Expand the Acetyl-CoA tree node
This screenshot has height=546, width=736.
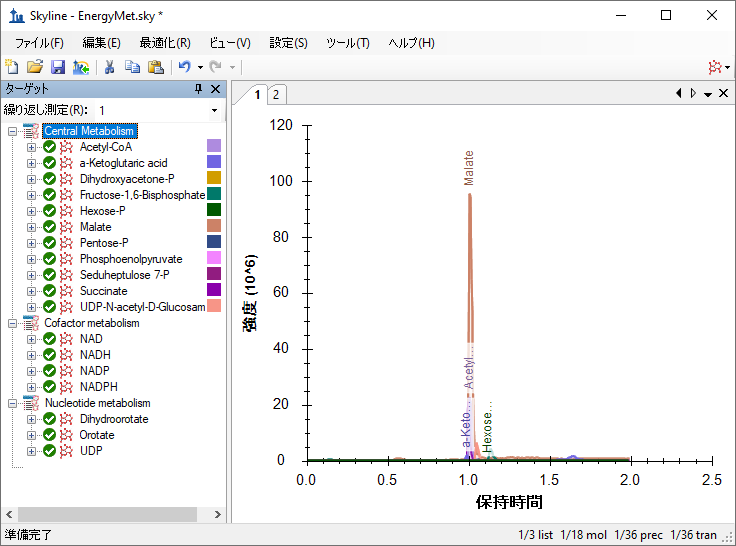[x=31, y=147]
